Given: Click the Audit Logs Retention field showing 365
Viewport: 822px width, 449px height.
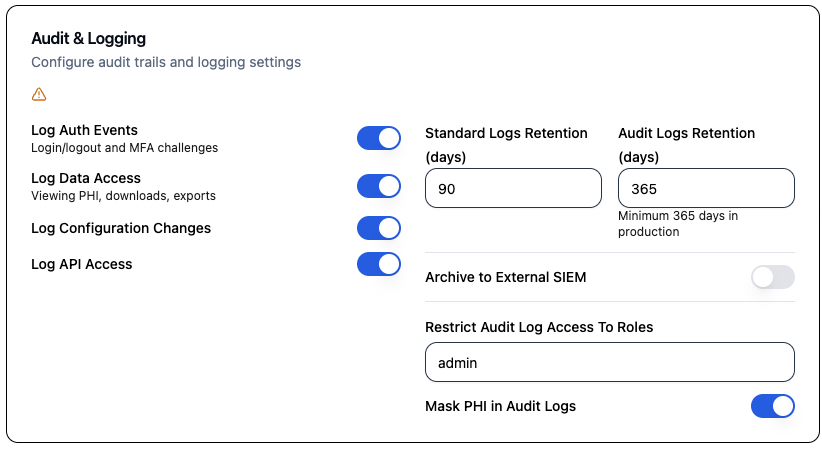Looking at the screenshot, I should coord(706,188).
